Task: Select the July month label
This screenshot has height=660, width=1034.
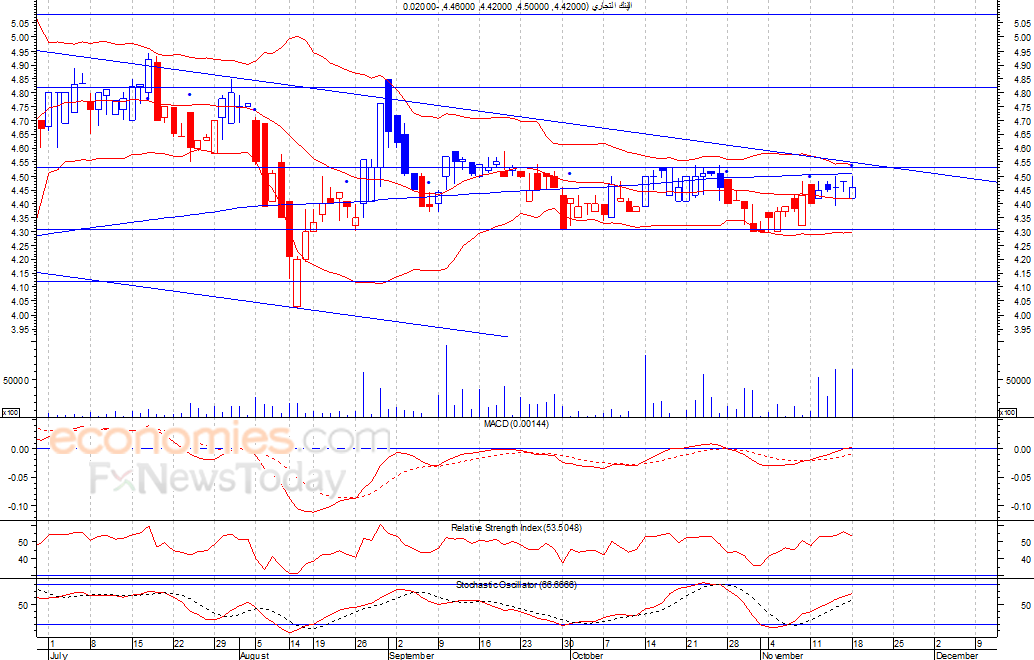Action: click(58, 655)
